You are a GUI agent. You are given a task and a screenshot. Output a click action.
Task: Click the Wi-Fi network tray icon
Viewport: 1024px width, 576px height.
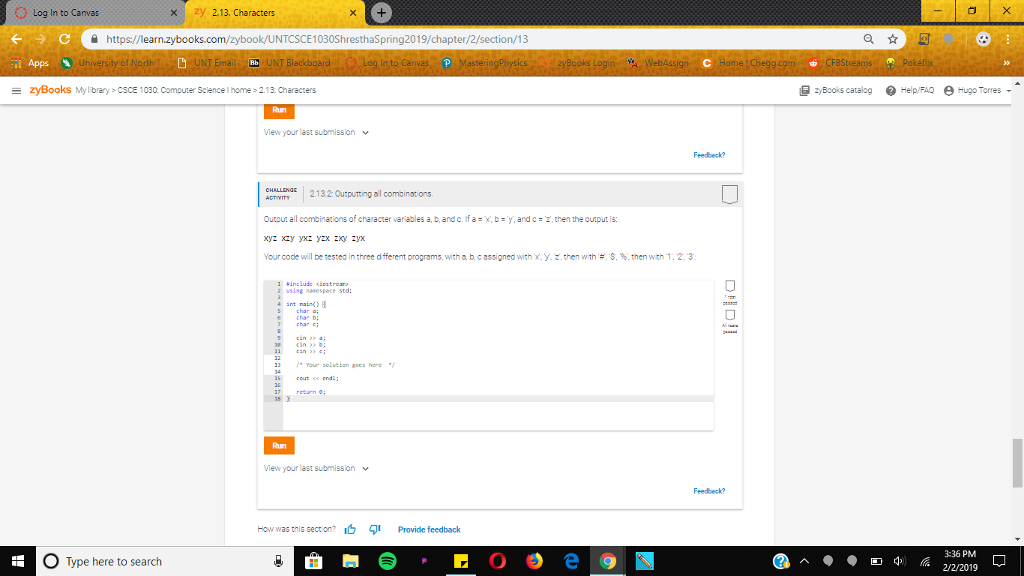point(925,561)
